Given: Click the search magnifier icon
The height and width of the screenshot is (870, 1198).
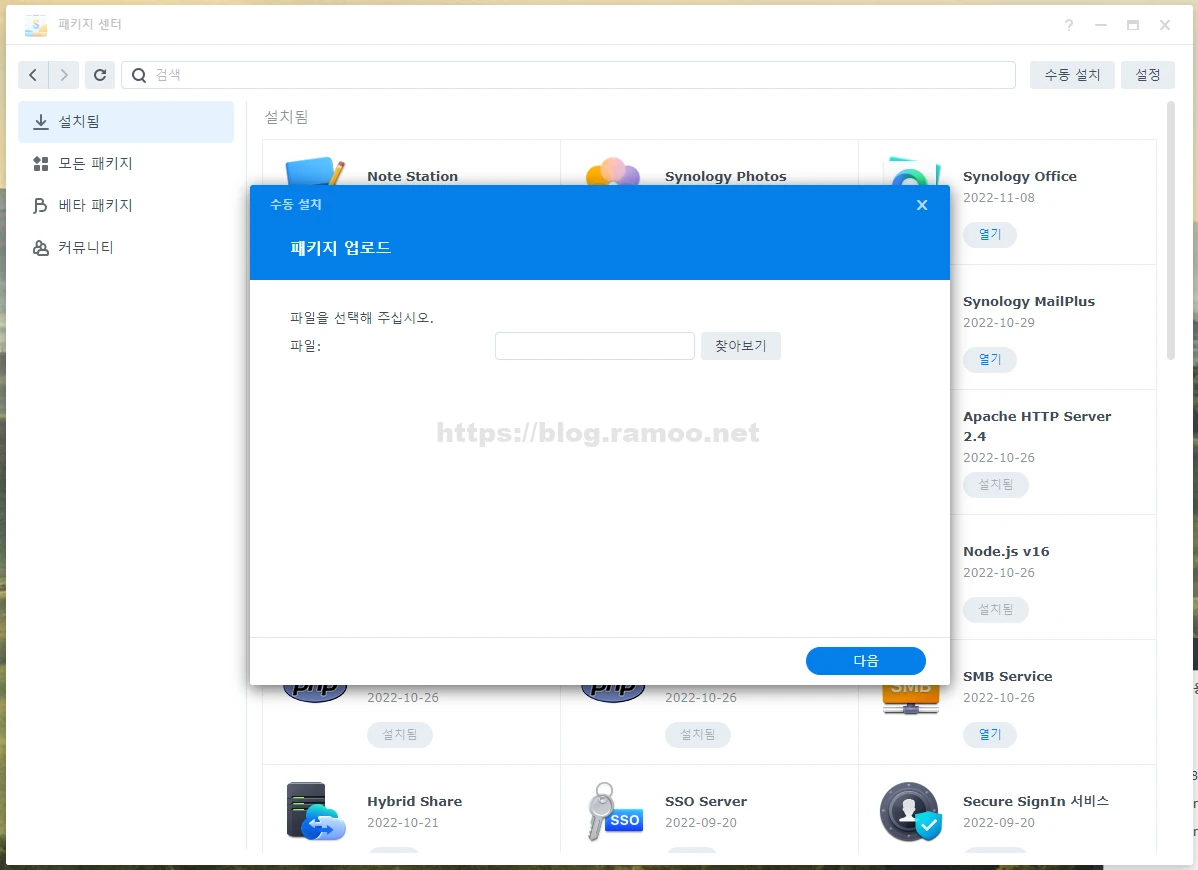Looking at the screenshot, I should (x=139, y=75).
